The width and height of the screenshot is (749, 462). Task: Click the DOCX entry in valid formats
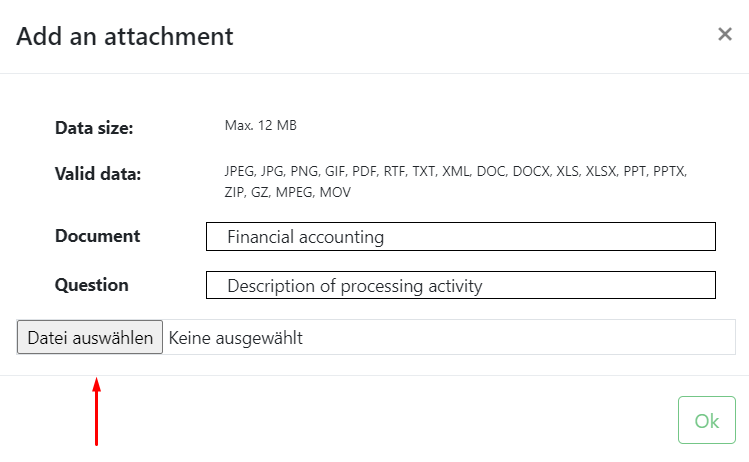click(531, 171)
